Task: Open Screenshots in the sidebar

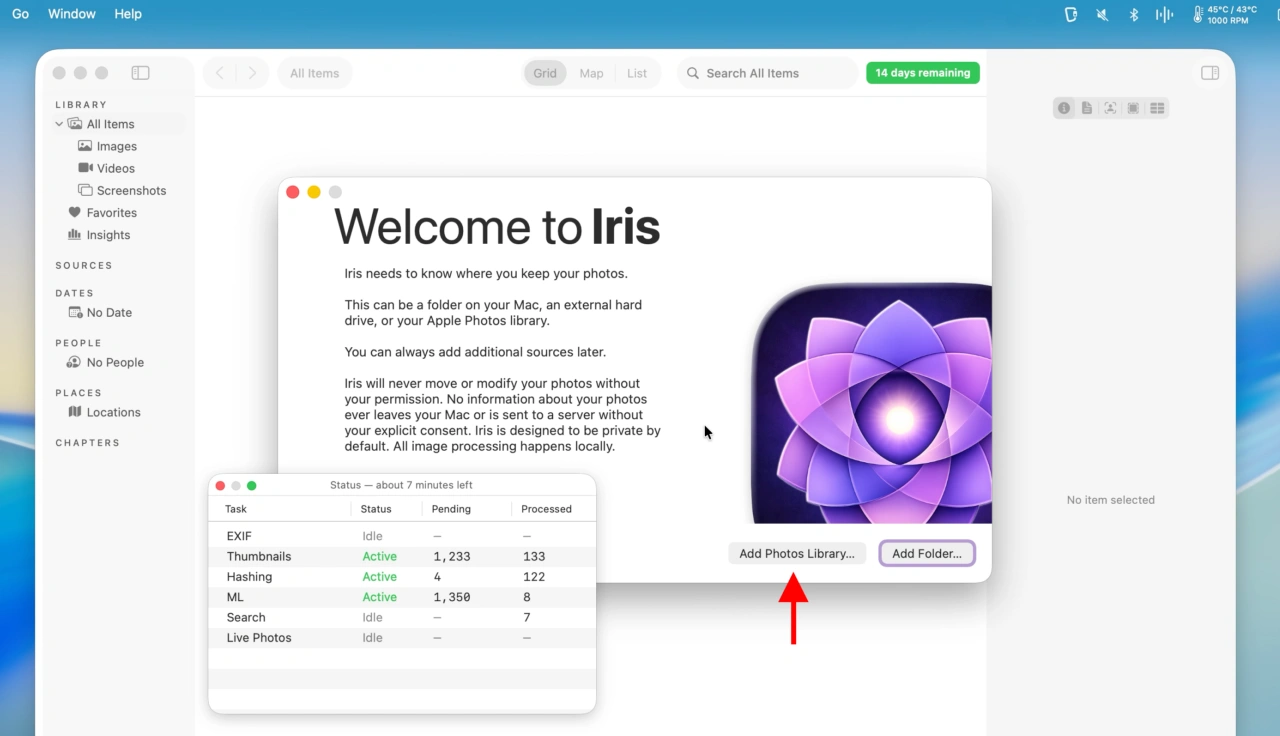Action: click(x=131, y=190)
